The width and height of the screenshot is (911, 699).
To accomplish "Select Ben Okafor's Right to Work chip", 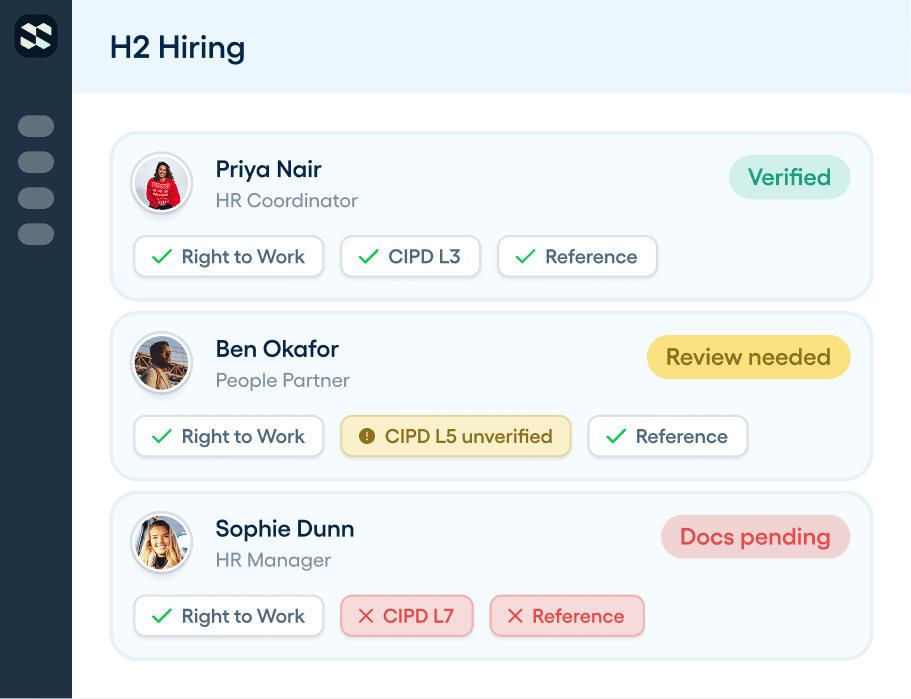I will pos(229,436).
